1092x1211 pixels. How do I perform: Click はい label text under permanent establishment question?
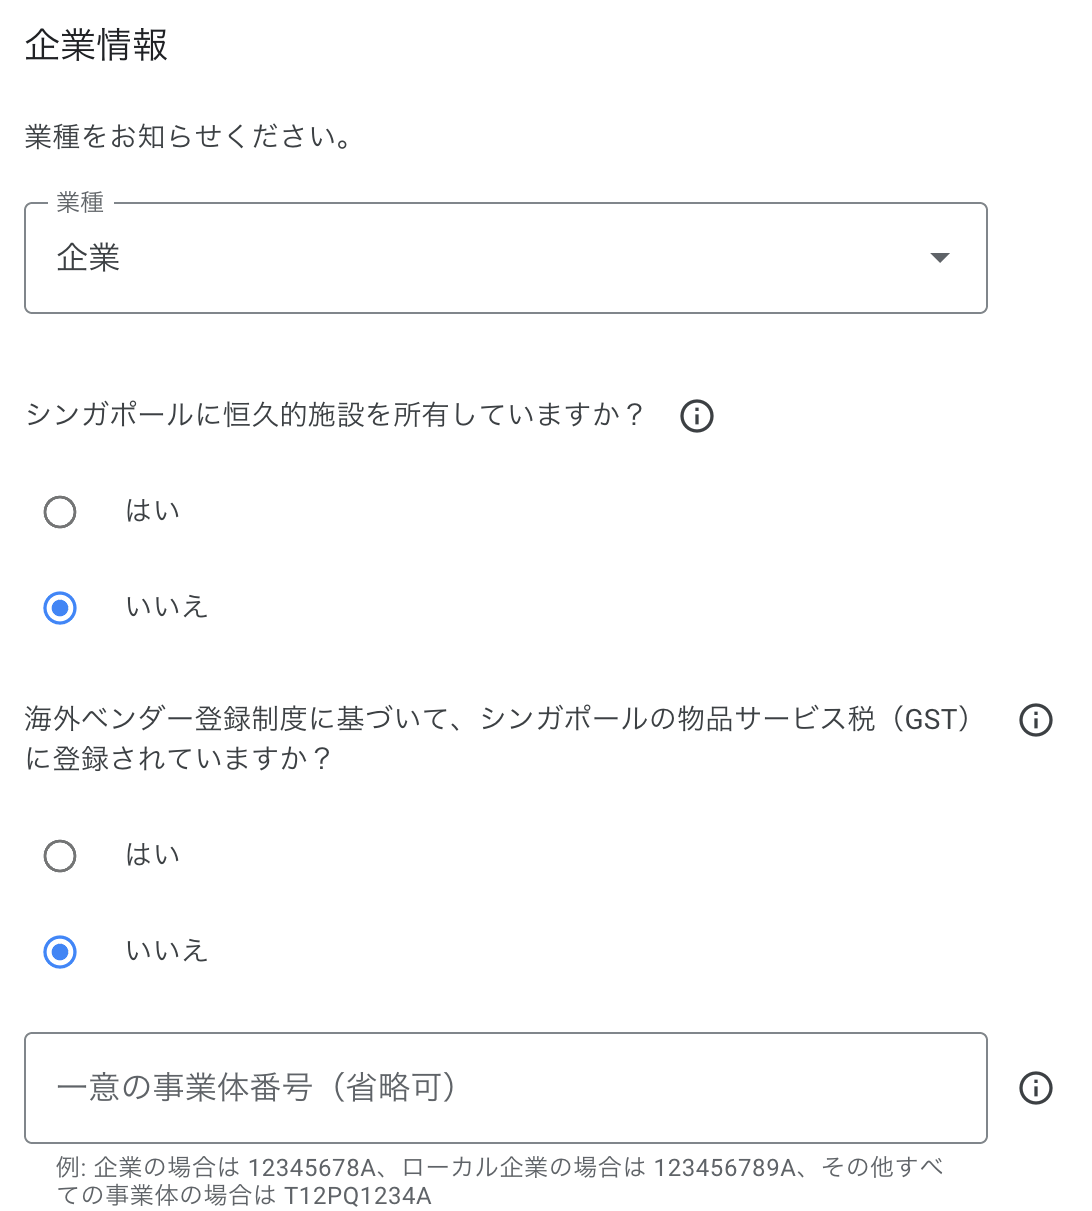(152, 511)
